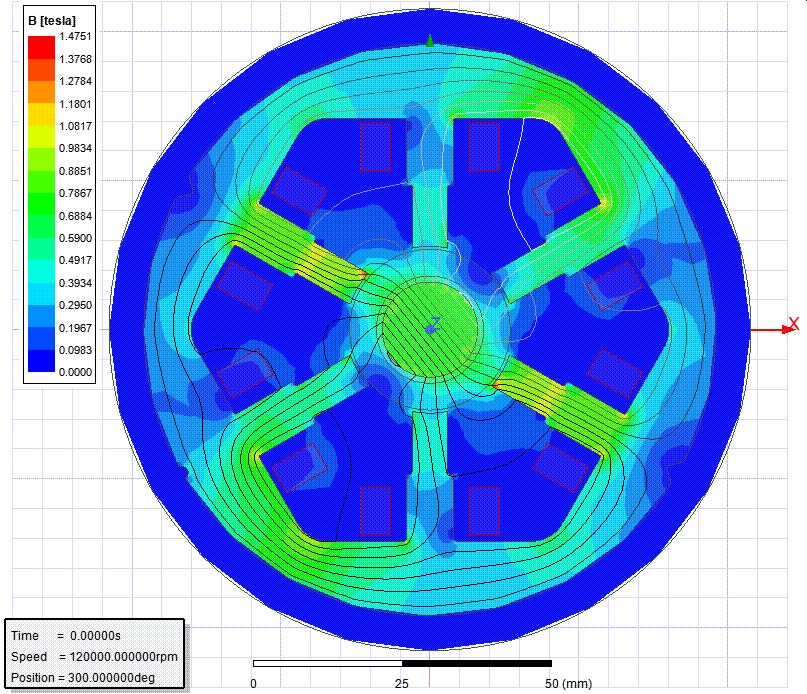Pick the red band atop the legend
The width and height of the screenshot is (807, 694).
tap(41, 47)
